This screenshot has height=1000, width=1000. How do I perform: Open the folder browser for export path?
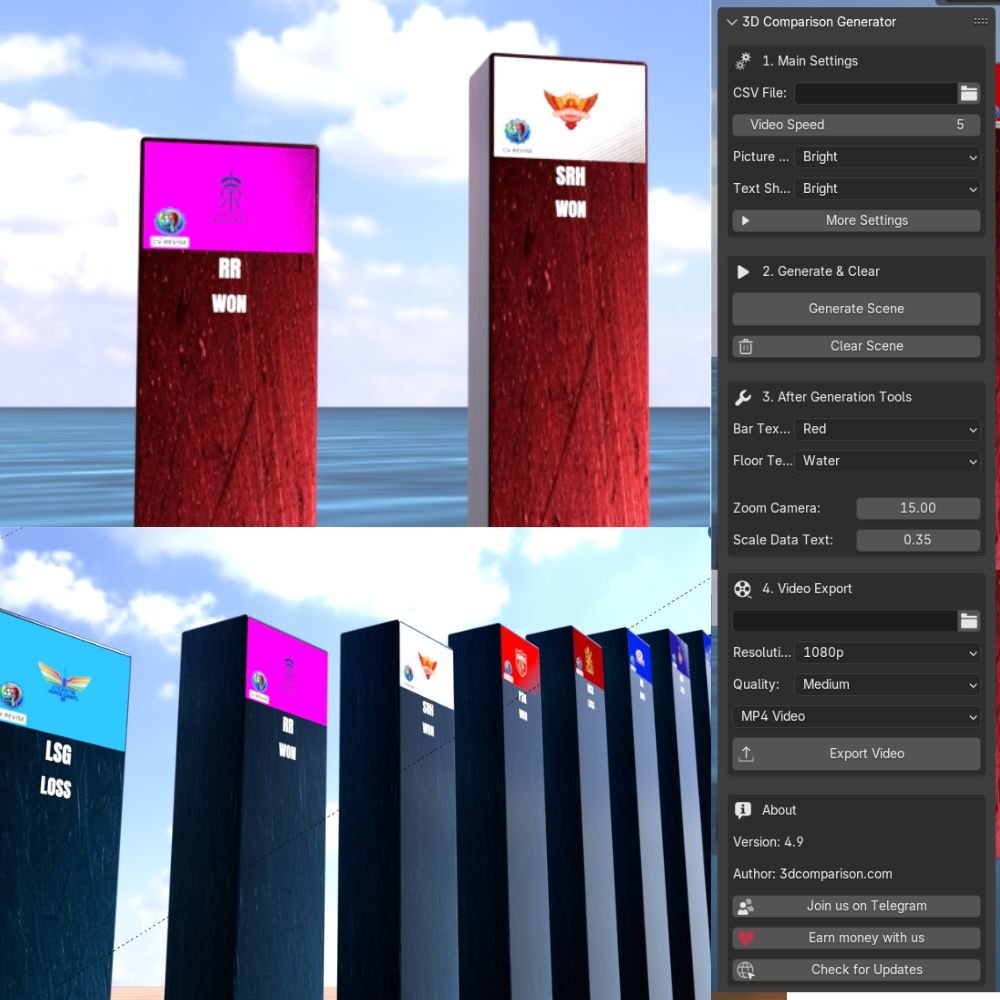pos(968,620)
